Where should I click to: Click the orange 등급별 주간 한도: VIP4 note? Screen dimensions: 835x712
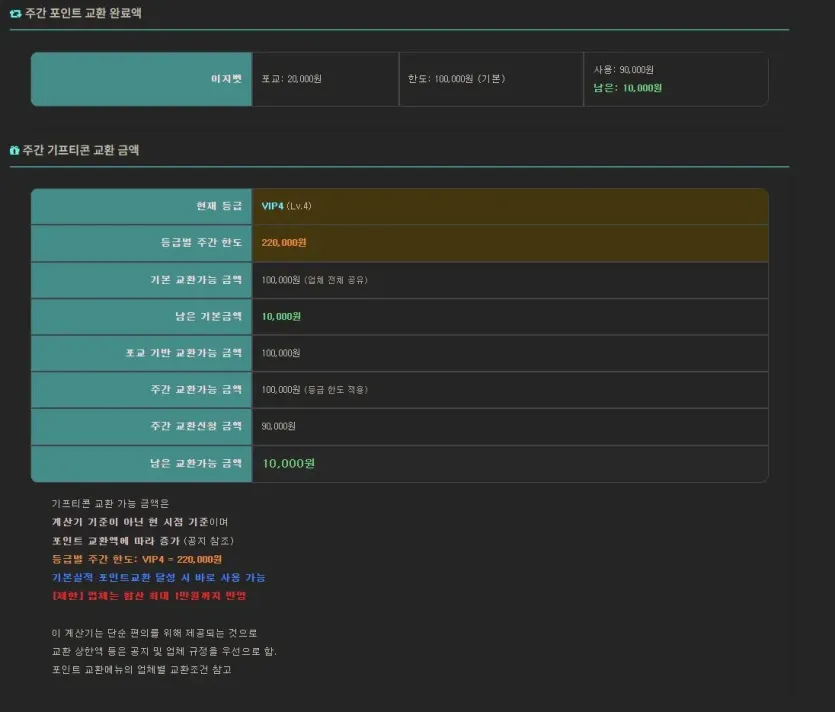136,559
